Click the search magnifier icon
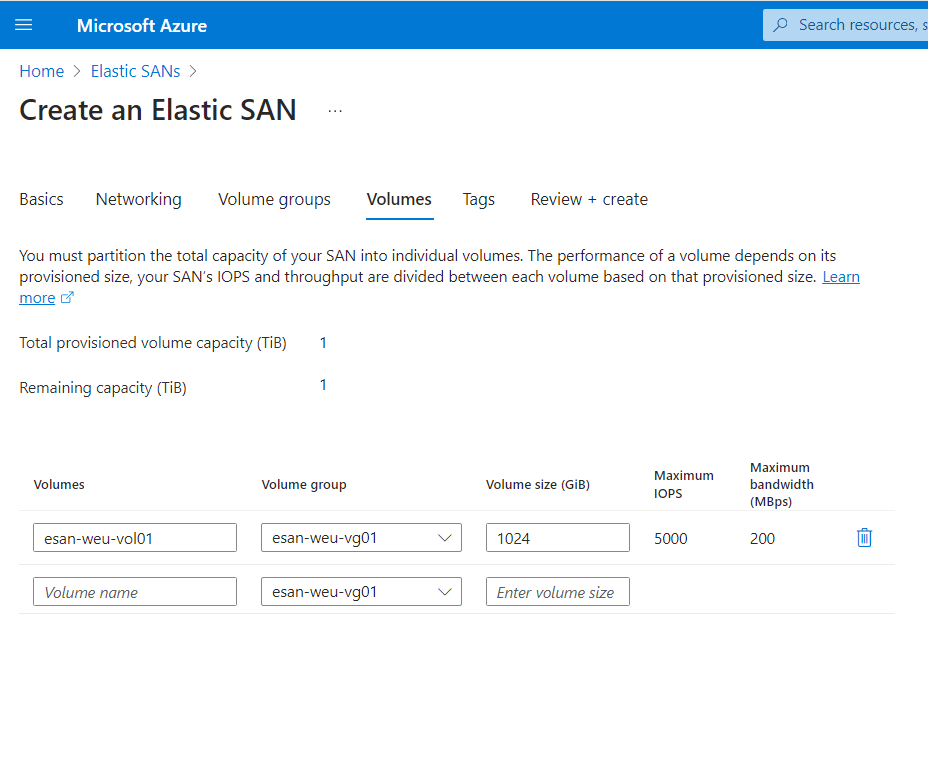Screen dimensions: 928x757 pos(781,25)
